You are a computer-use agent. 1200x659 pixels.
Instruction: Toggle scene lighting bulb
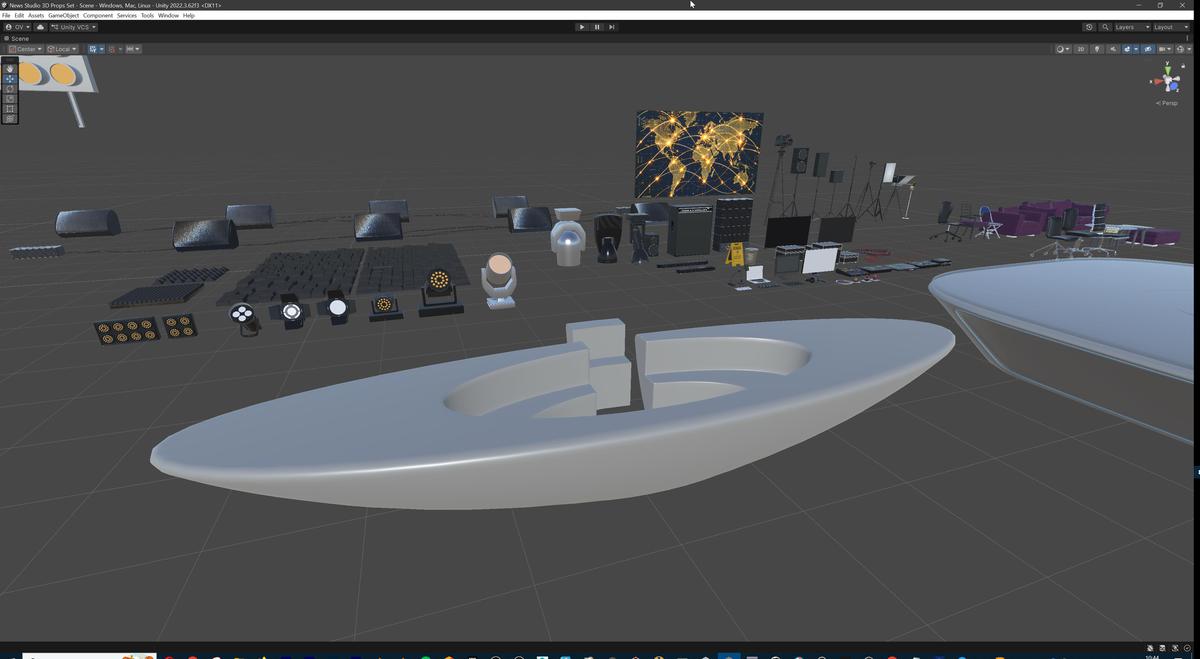[1097, 49]
